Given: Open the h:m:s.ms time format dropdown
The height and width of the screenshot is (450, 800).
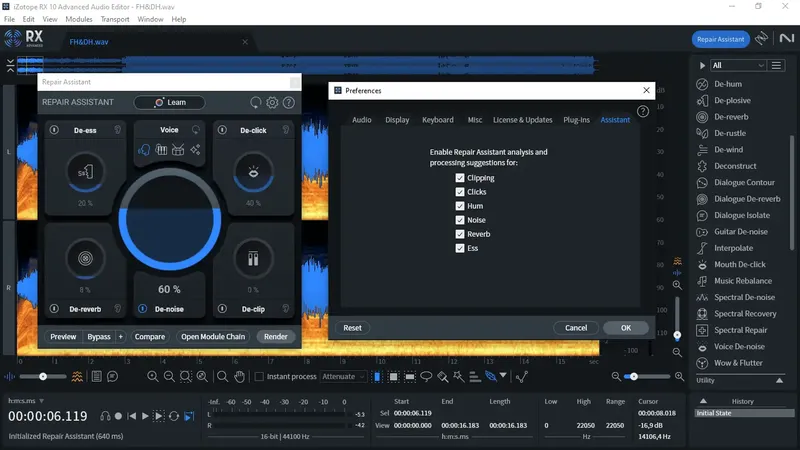Looking at the screenshot, I should coord(26,401).
